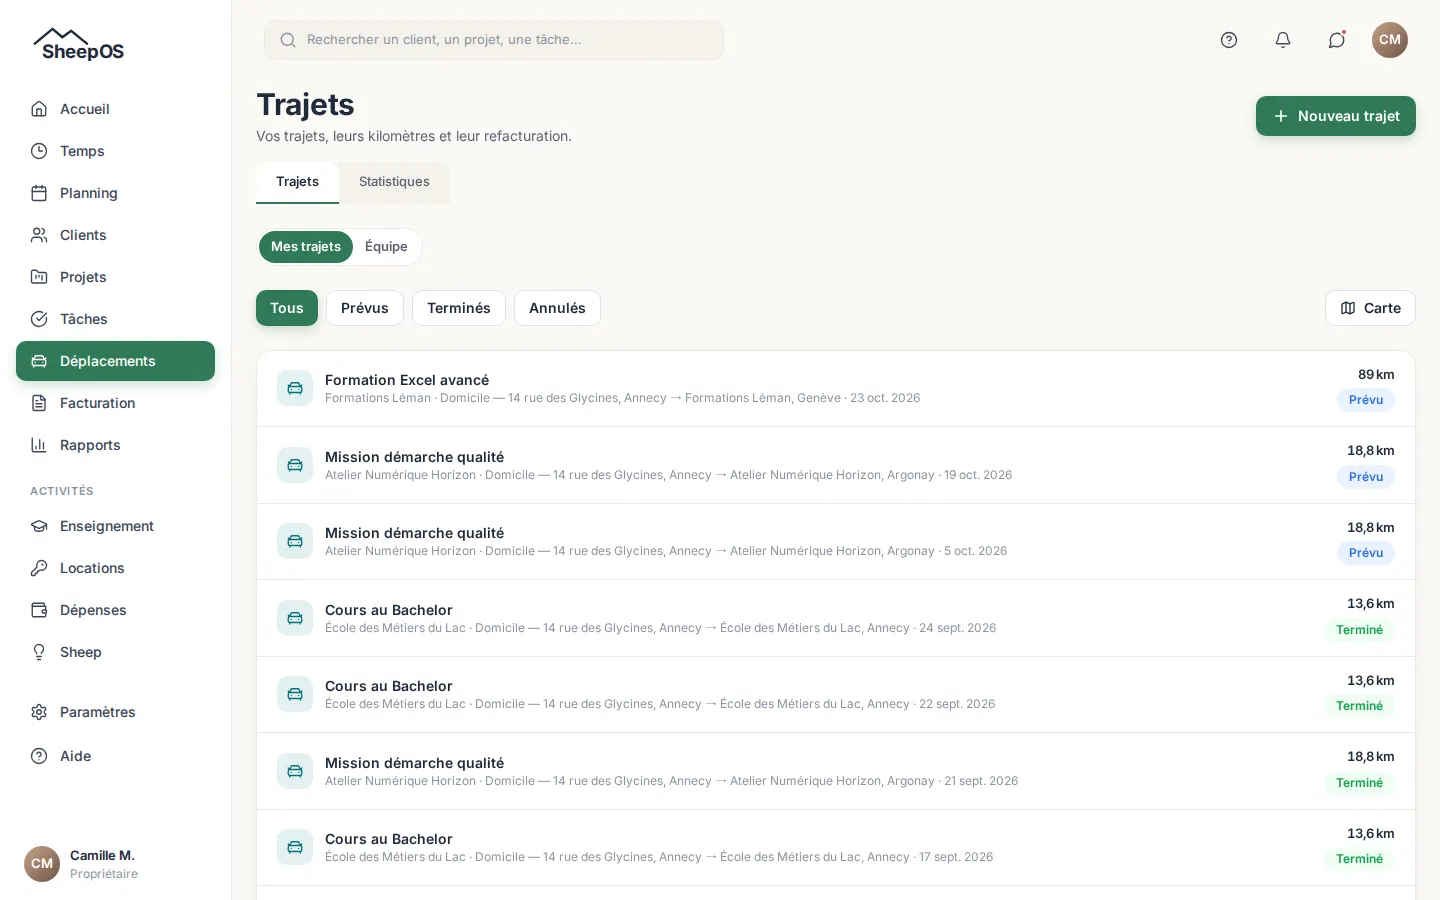Open the help circle icon in header
This screenshot has width=1440, height=900.
point(1229,40)
